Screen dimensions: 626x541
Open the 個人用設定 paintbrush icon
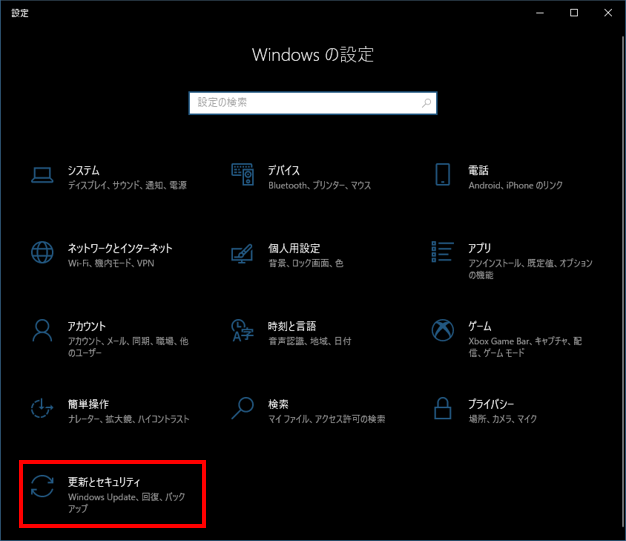click(242, 254)
